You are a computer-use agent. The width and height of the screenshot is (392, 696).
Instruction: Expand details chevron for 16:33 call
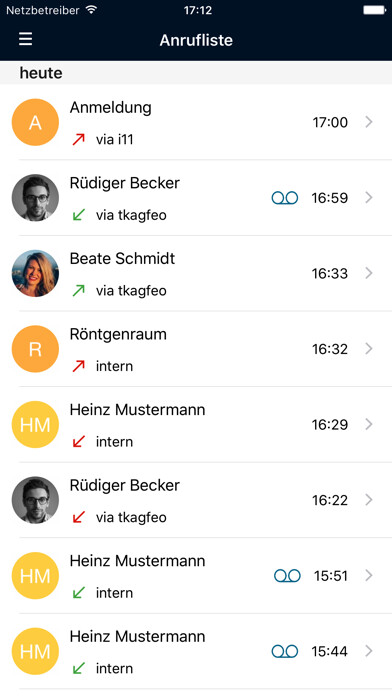(x=369, y=273)
